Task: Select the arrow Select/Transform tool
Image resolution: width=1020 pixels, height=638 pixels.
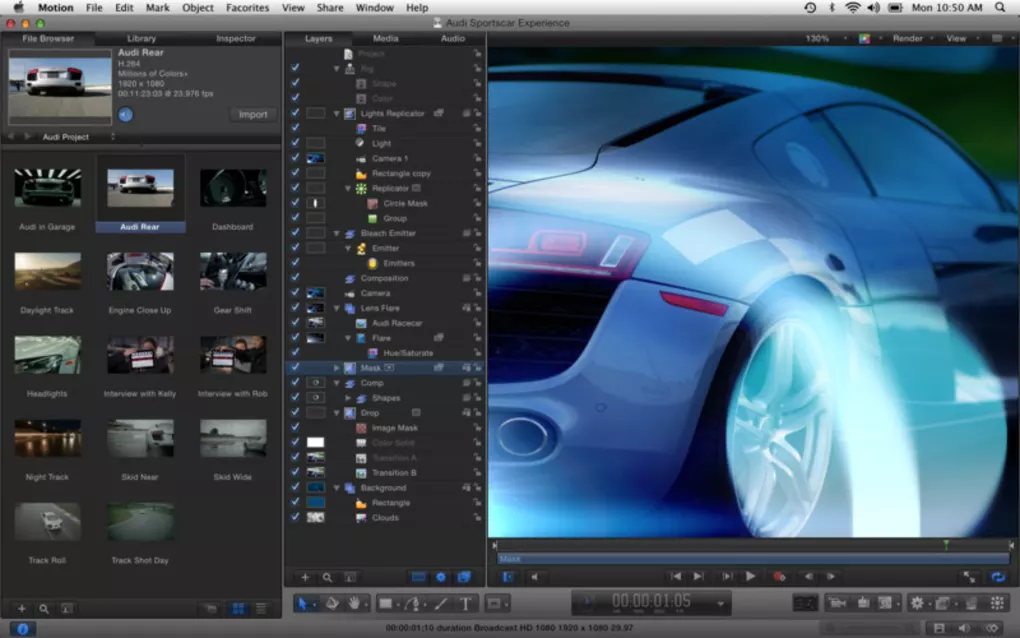Action: tap(302, 603)
